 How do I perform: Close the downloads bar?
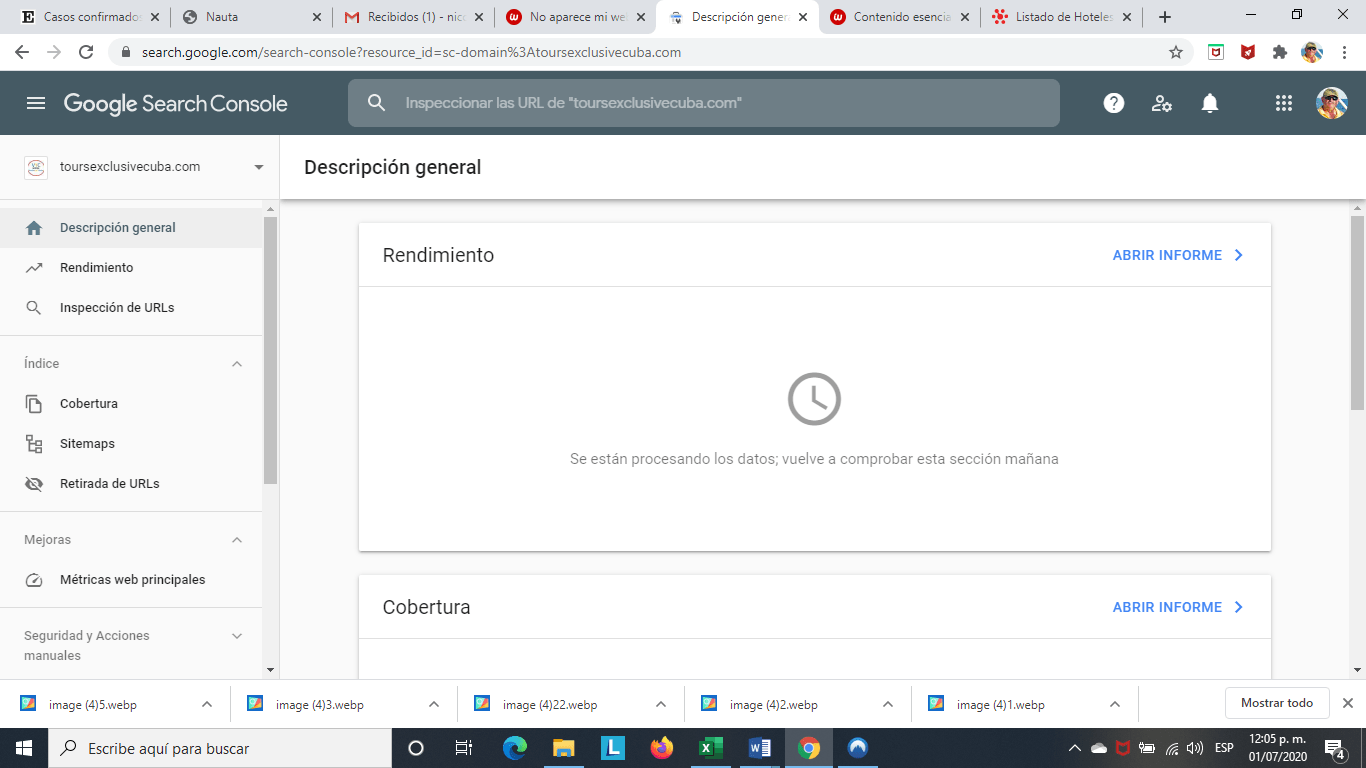point(1348,703)
